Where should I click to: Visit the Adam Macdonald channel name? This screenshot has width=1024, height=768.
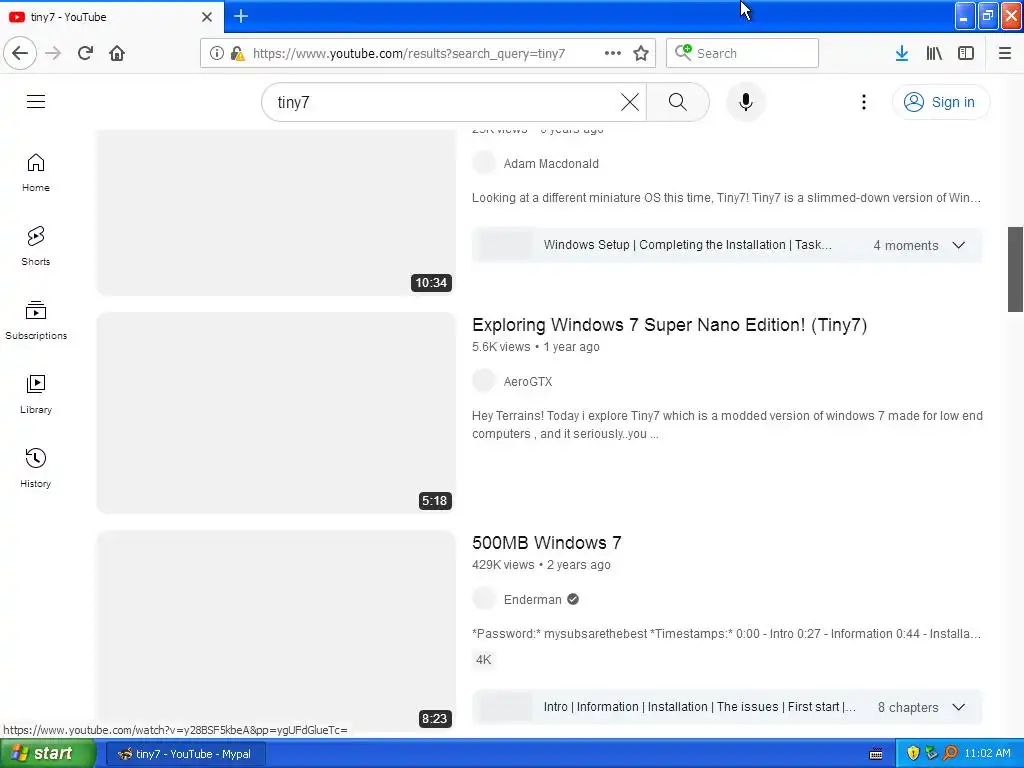tap(551, 164)
